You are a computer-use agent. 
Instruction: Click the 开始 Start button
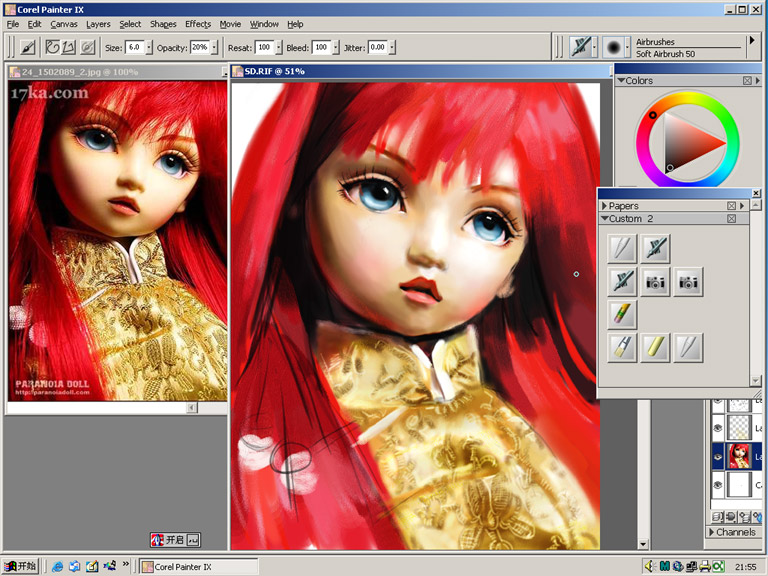coord(20,566)
